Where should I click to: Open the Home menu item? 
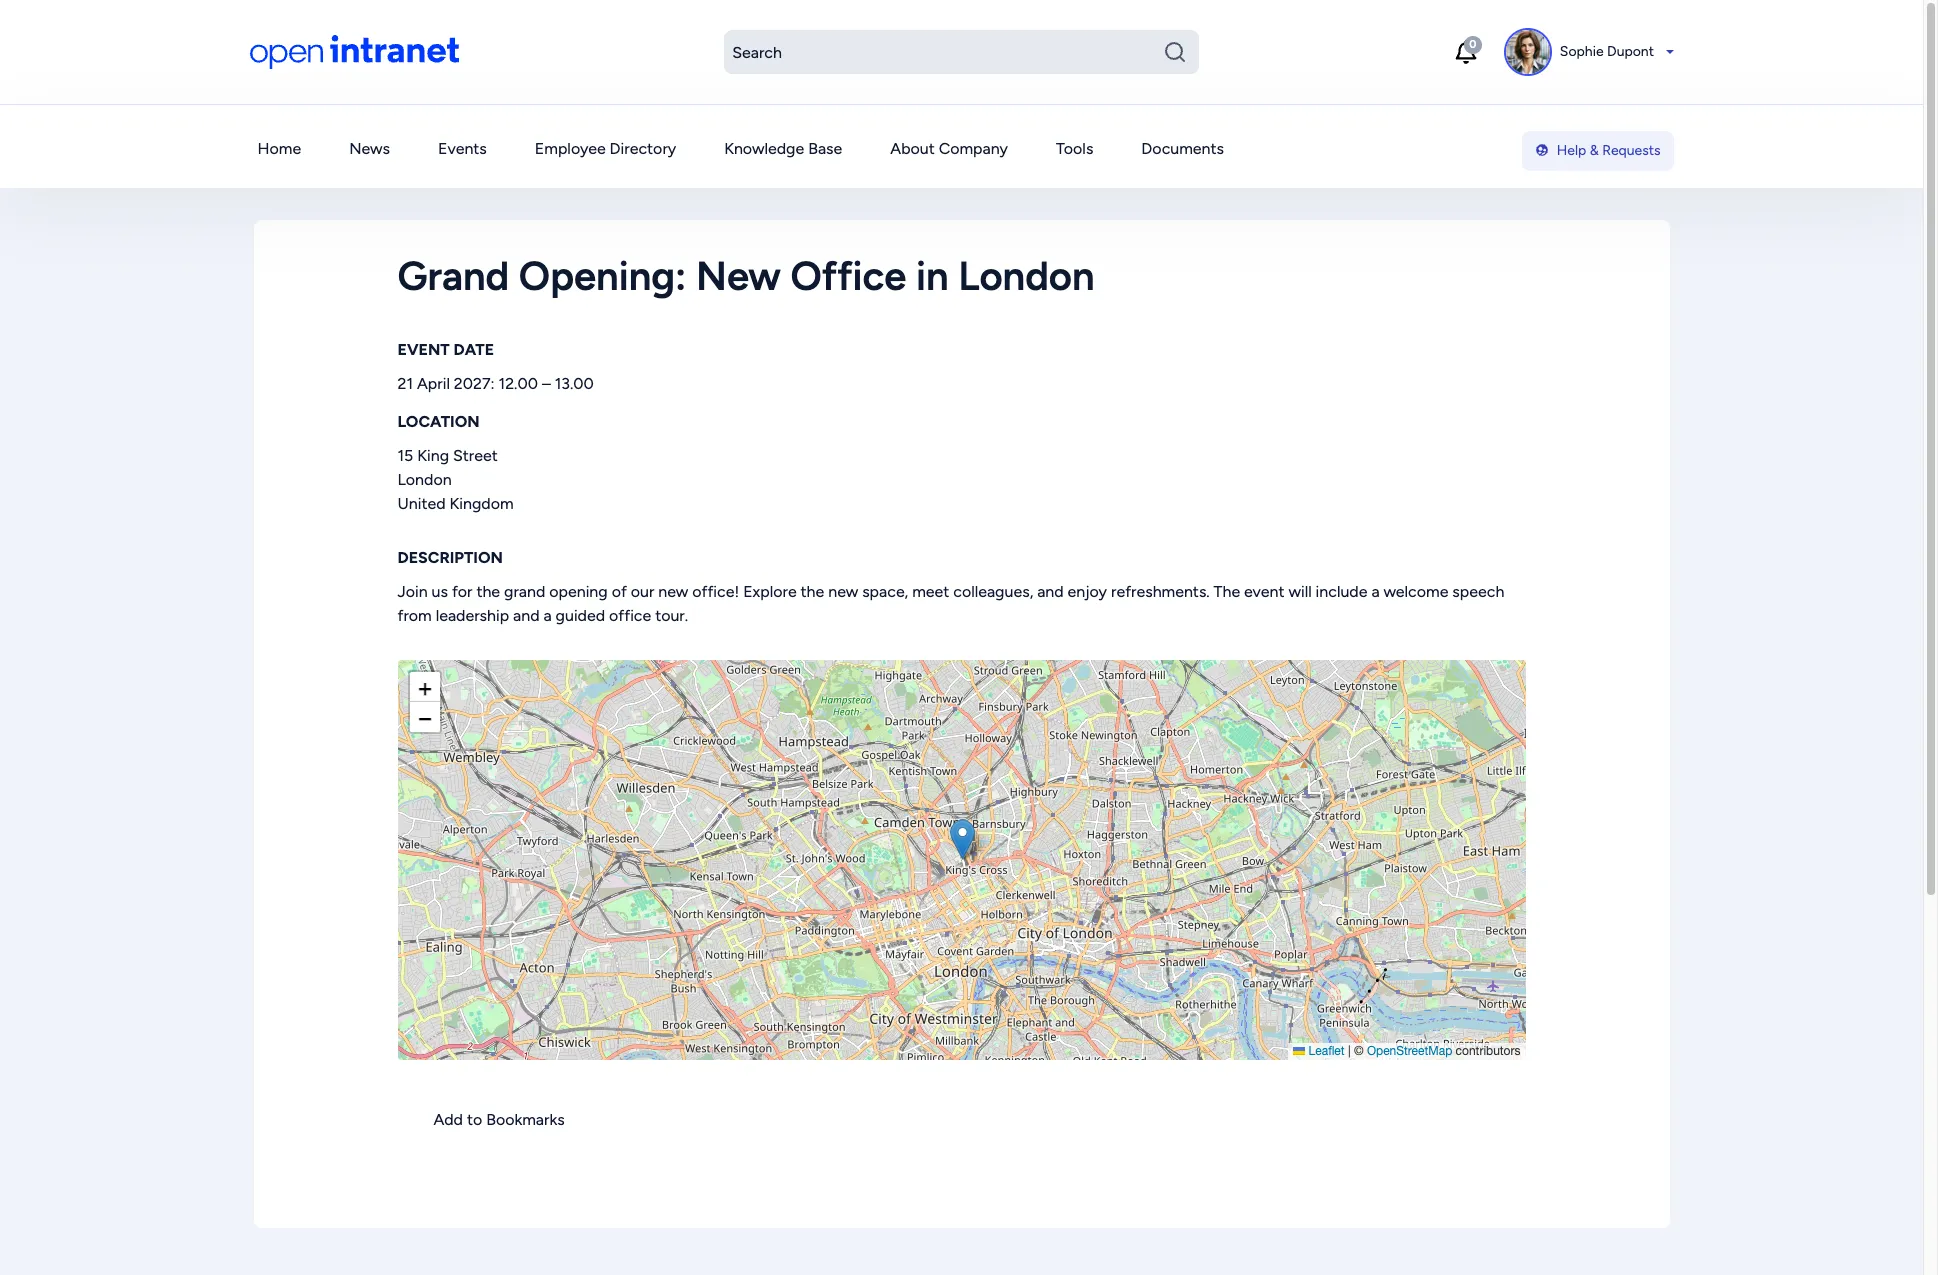[x=279, y=148]
